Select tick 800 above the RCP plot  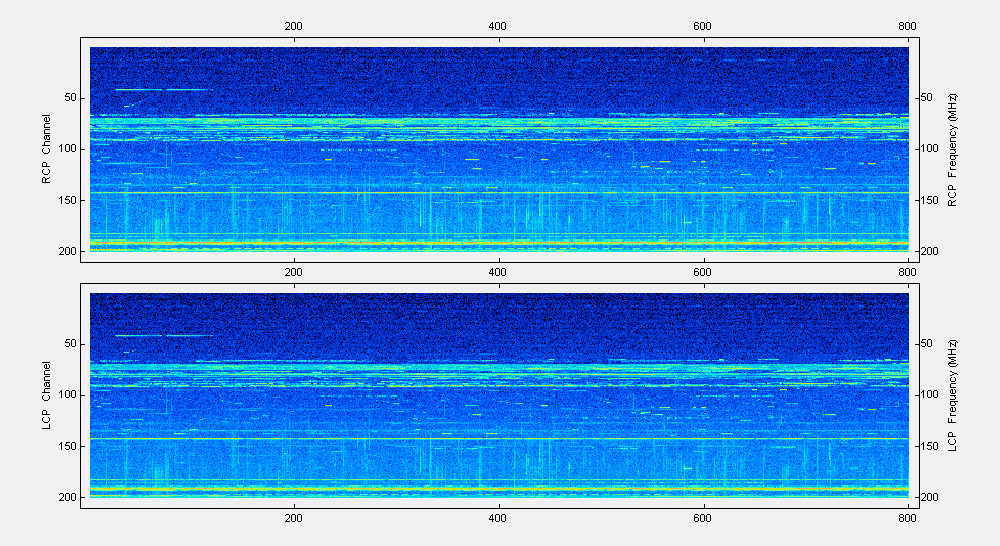coord(907,26)
